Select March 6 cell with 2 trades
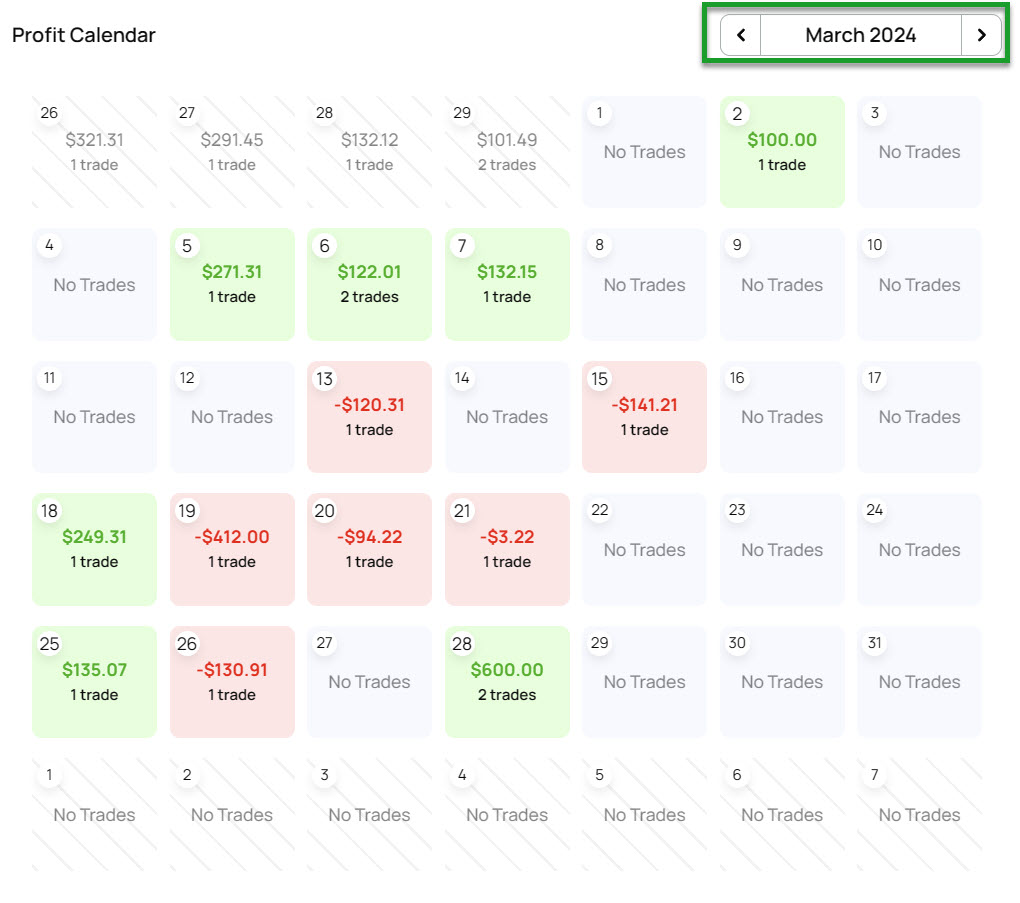This screenshot has height=903, width=1020. pos(369,284)
